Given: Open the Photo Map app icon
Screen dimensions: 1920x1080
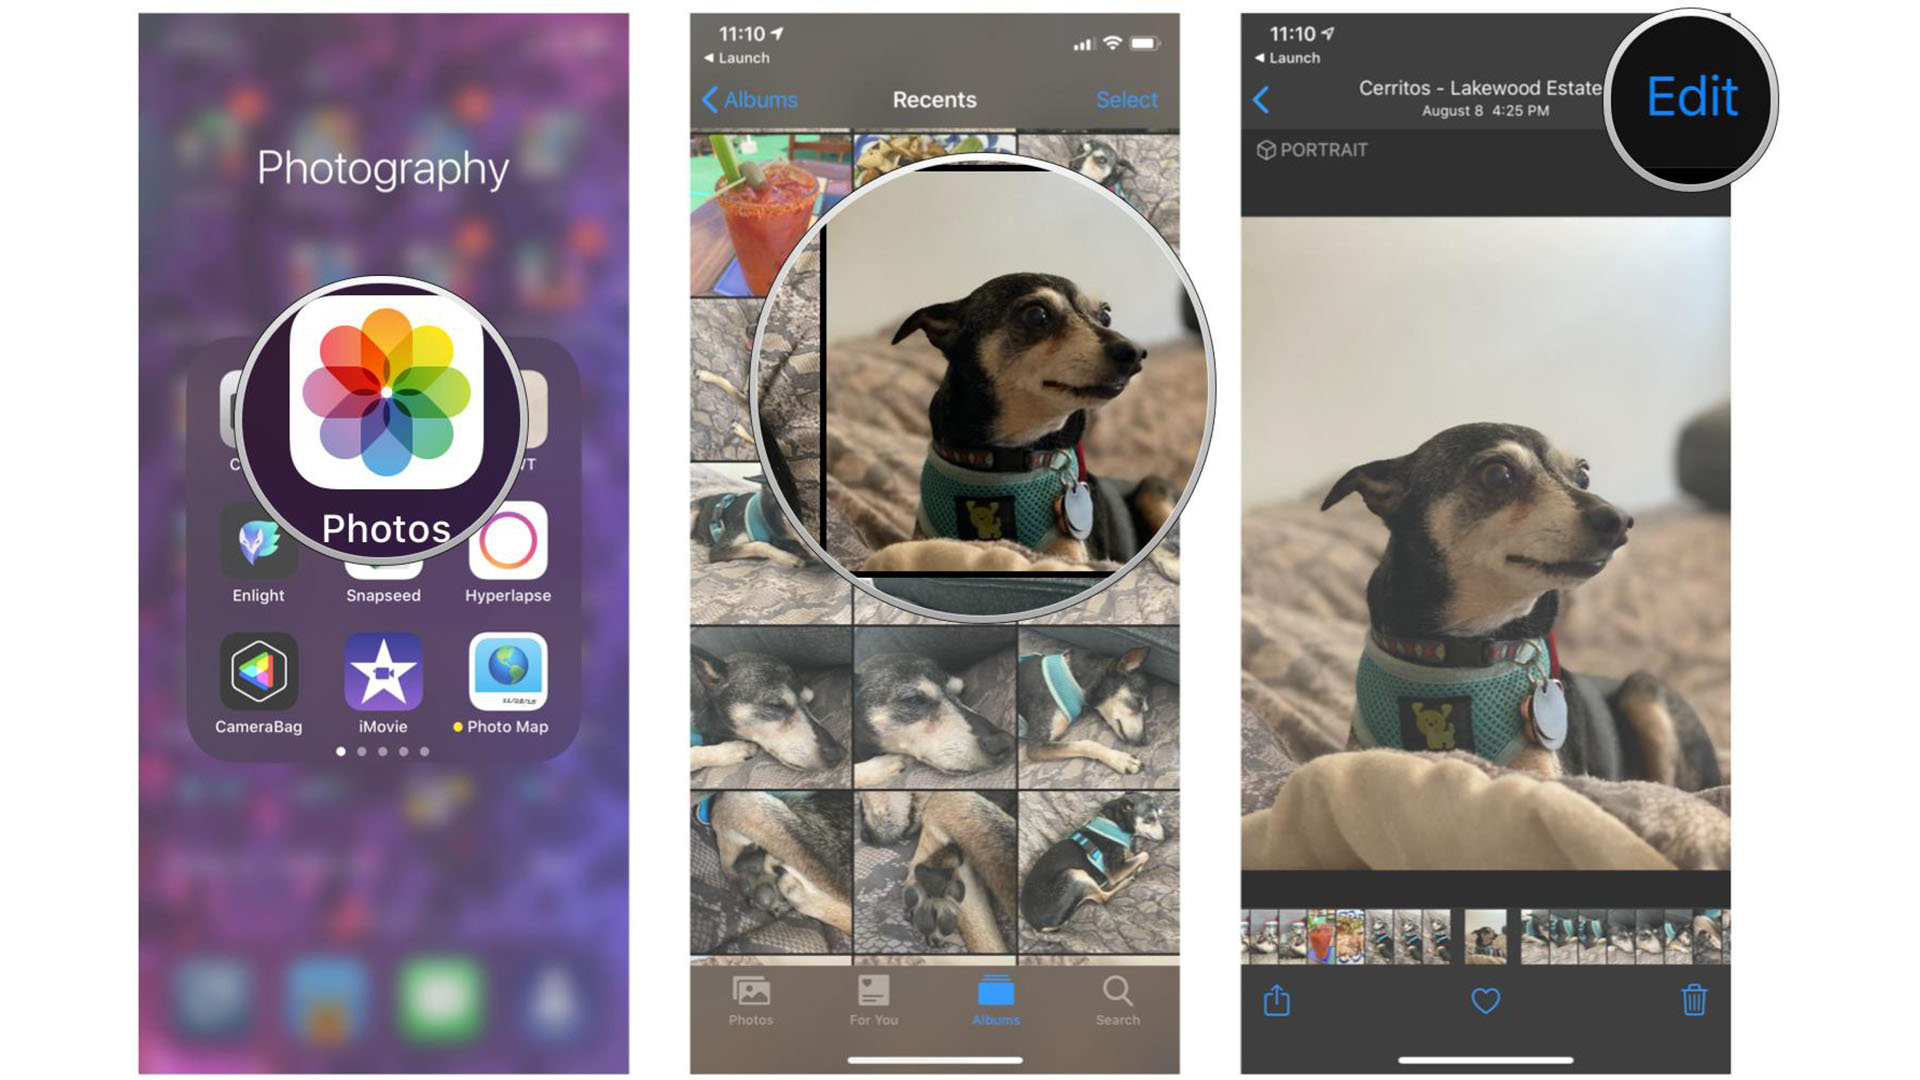Looking at the screenshot, I should tap(506, 675).
